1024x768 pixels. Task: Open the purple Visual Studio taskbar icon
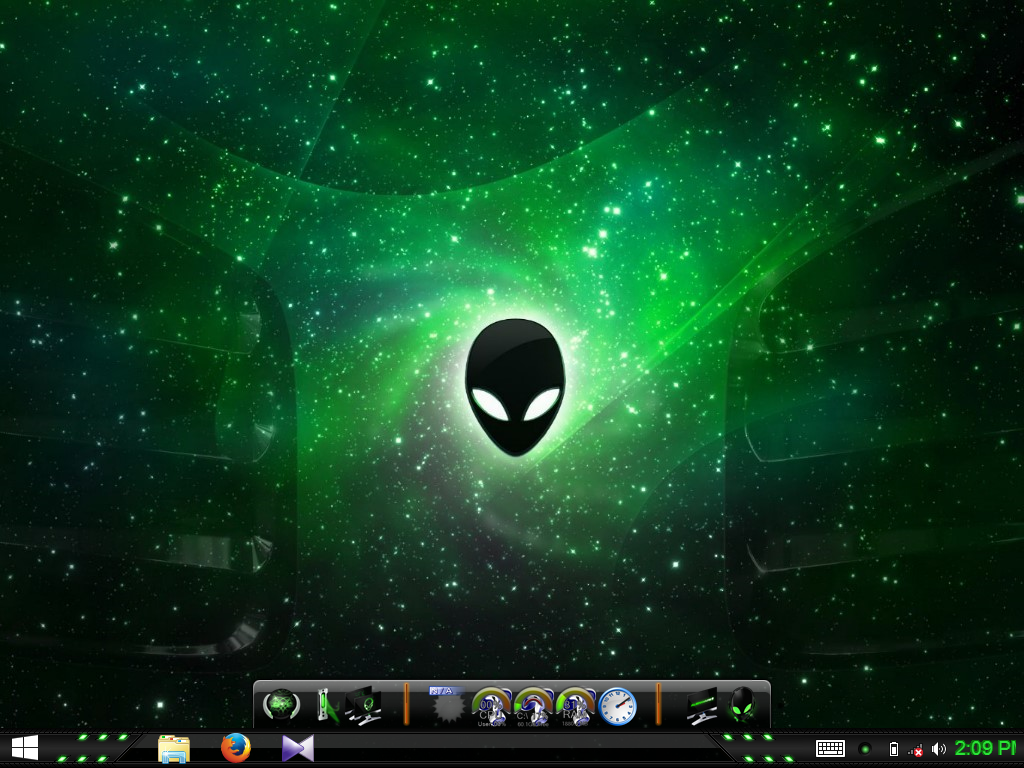coord(298,748)
